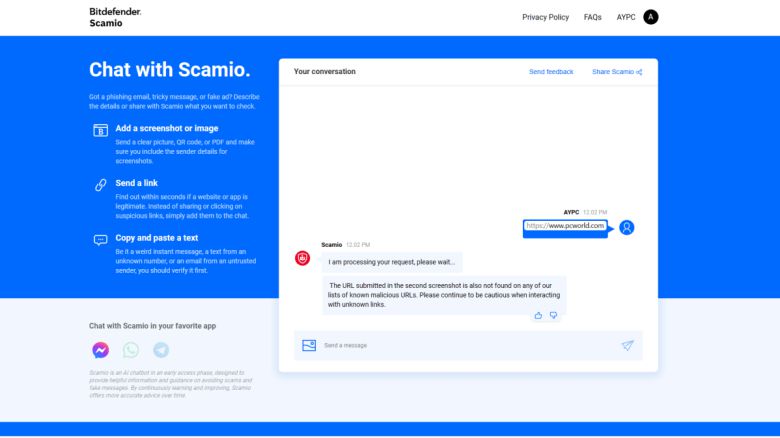The image size is (780, 438).
Task: Open Scamio chat in WhatsApp
Action: (x=131, y=350)
